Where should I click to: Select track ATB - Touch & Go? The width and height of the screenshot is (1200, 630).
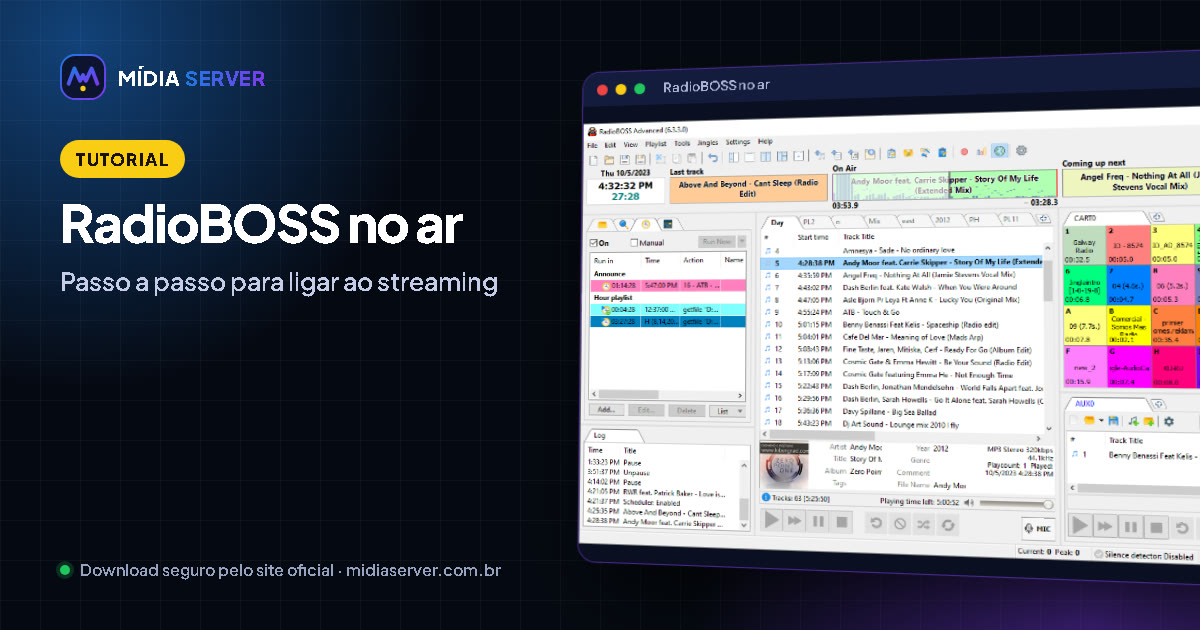[x=902, y=312]
